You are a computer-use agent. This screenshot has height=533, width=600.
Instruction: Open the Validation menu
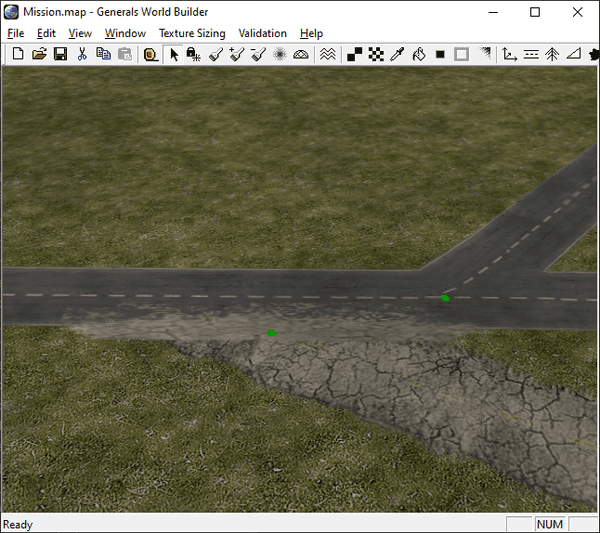tap(262, 33)
